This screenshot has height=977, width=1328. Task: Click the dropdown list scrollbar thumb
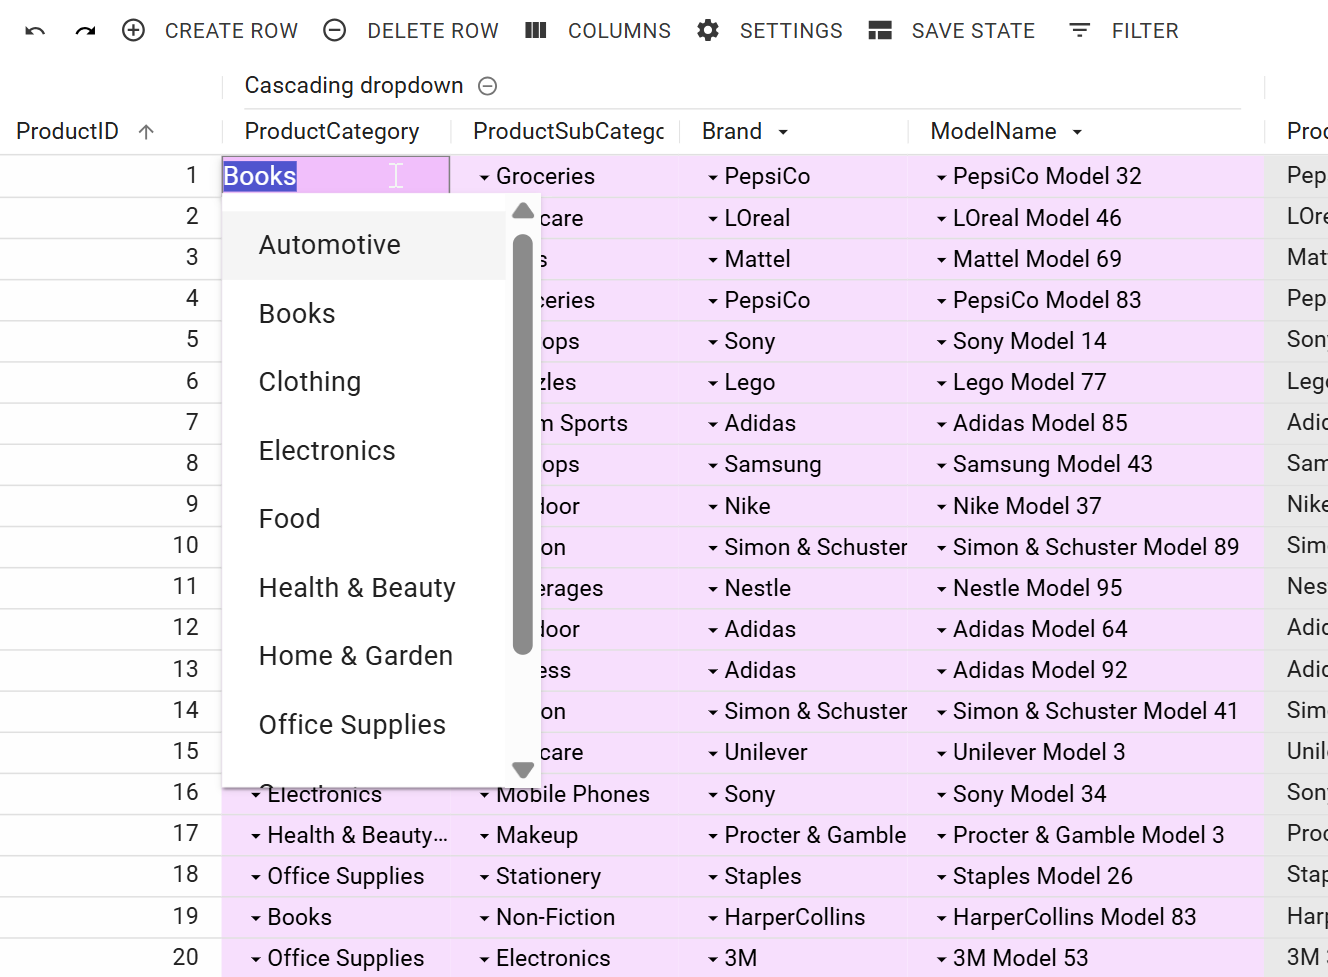pos(522,445)
